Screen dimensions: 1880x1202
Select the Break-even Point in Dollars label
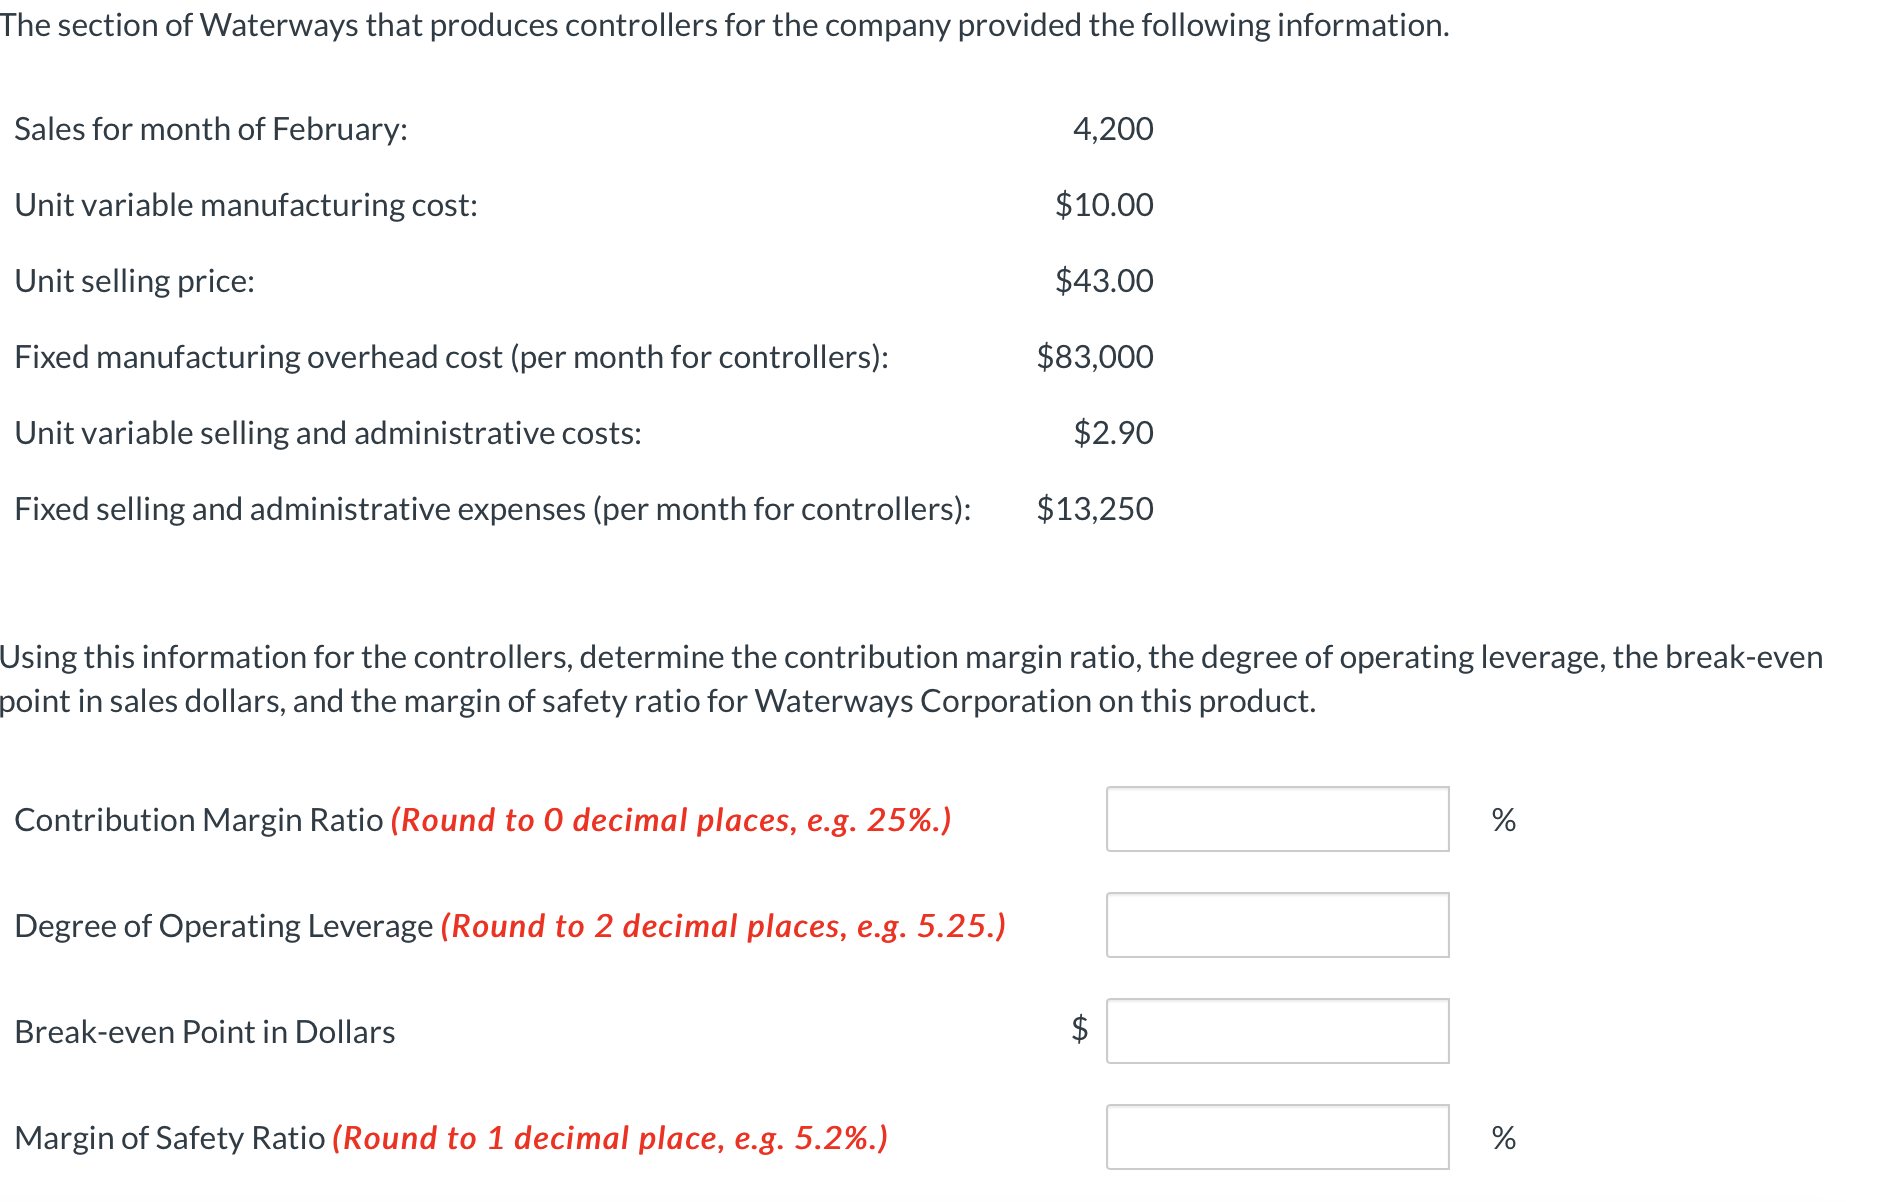(x=203, y=1031)
